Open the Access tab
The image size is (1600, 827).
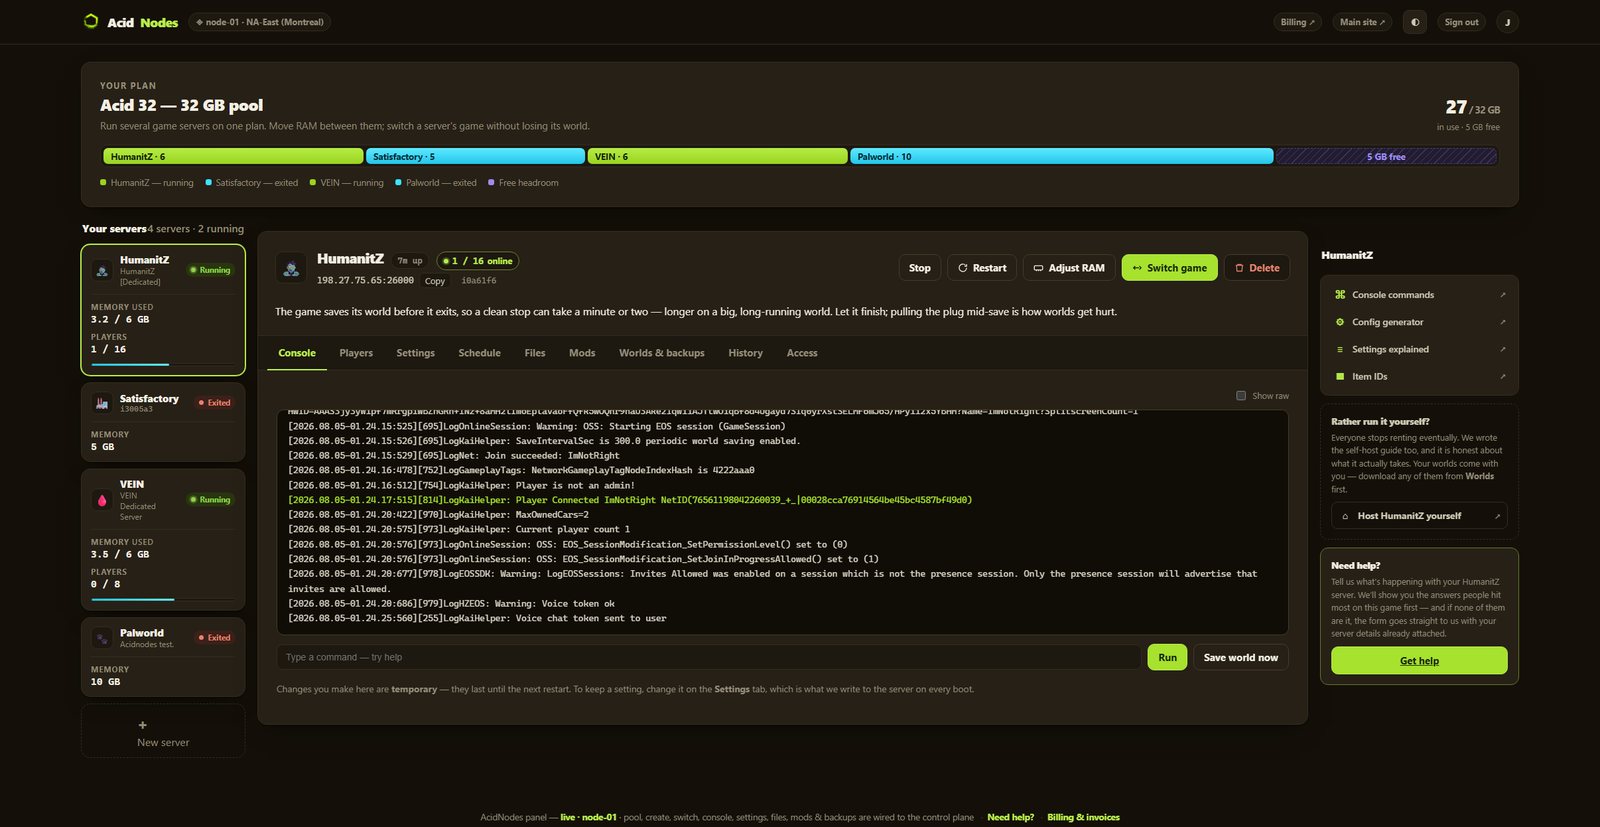(802, 353)
